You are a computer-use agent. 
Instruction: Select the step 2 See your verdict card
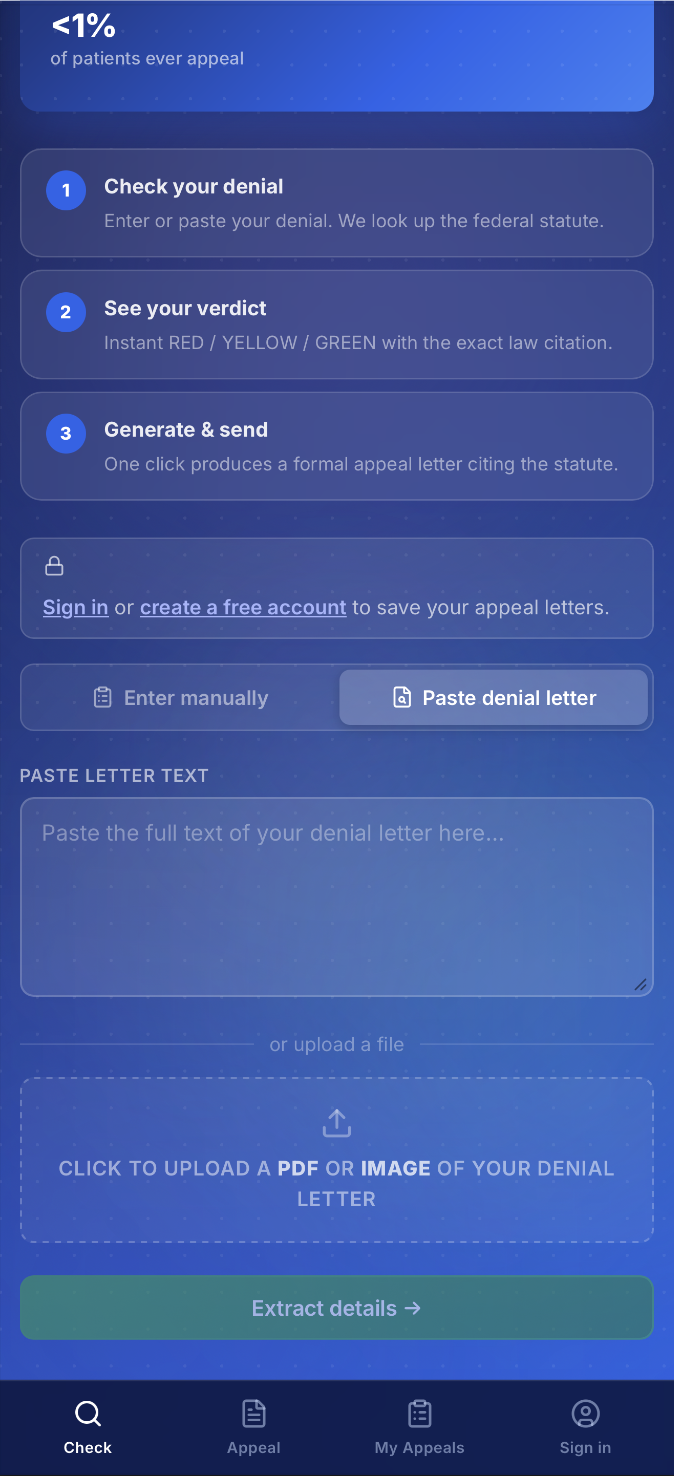(337, 325)
